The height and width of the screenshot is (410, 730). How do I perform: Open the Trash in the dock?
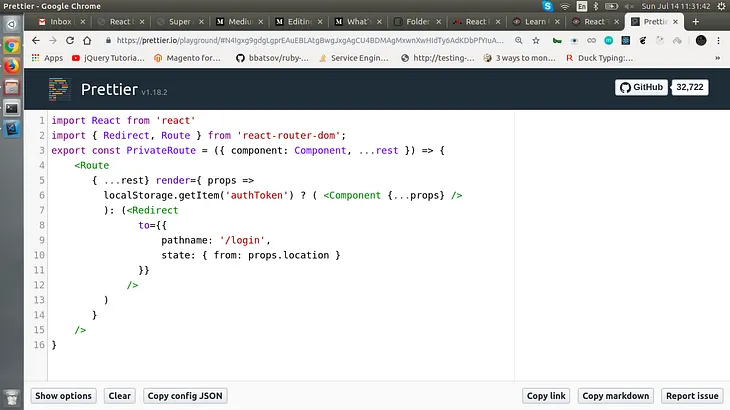coord(12,398)
